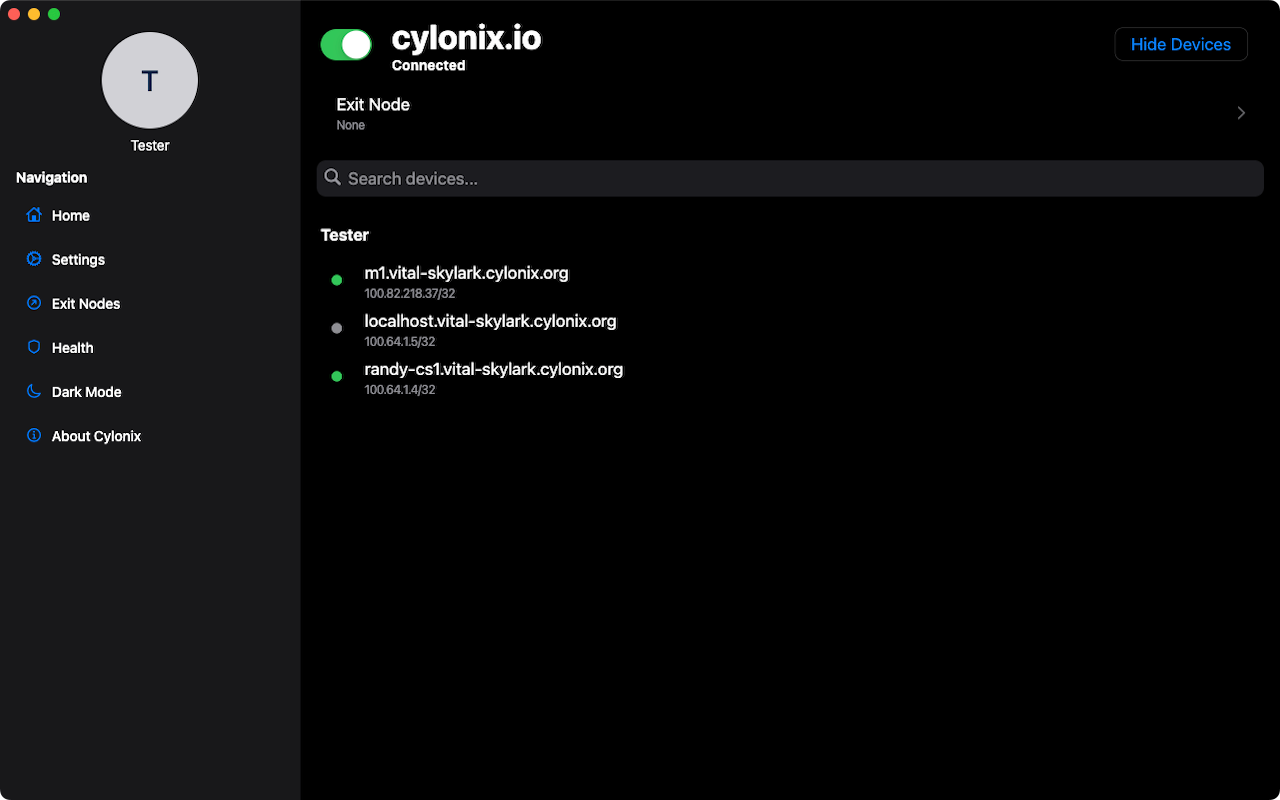Click IP address 100.82.218.37/32
This screenshot has height=800, width=1280.
point(409,294)
